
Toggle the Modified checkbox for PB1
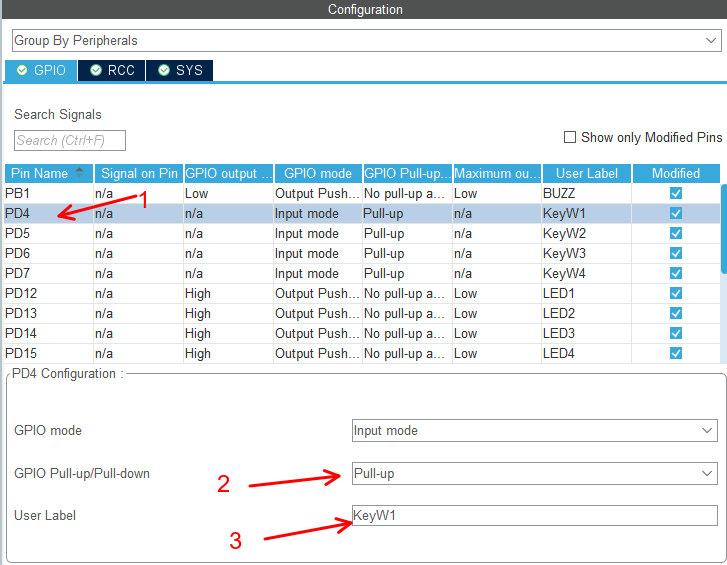(x=676, y=193)
